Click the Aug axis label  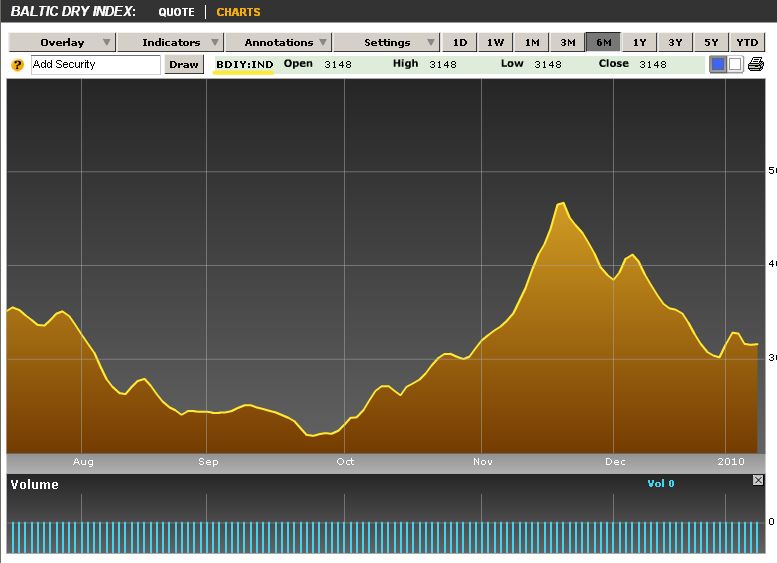click(x=83, y=461)
